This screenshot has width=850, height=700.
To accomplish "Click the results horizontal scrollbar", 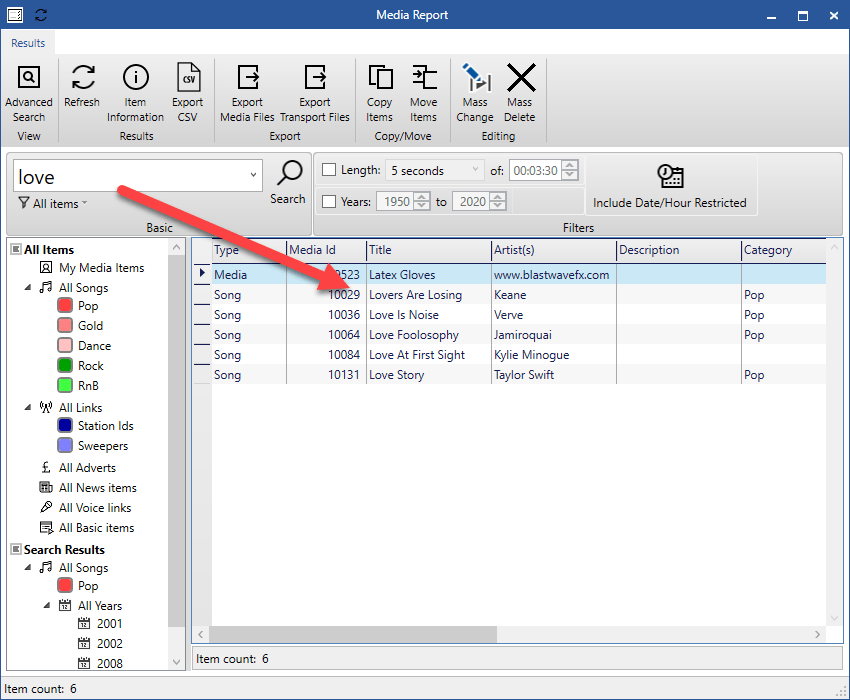I will [x=353, y=634].
